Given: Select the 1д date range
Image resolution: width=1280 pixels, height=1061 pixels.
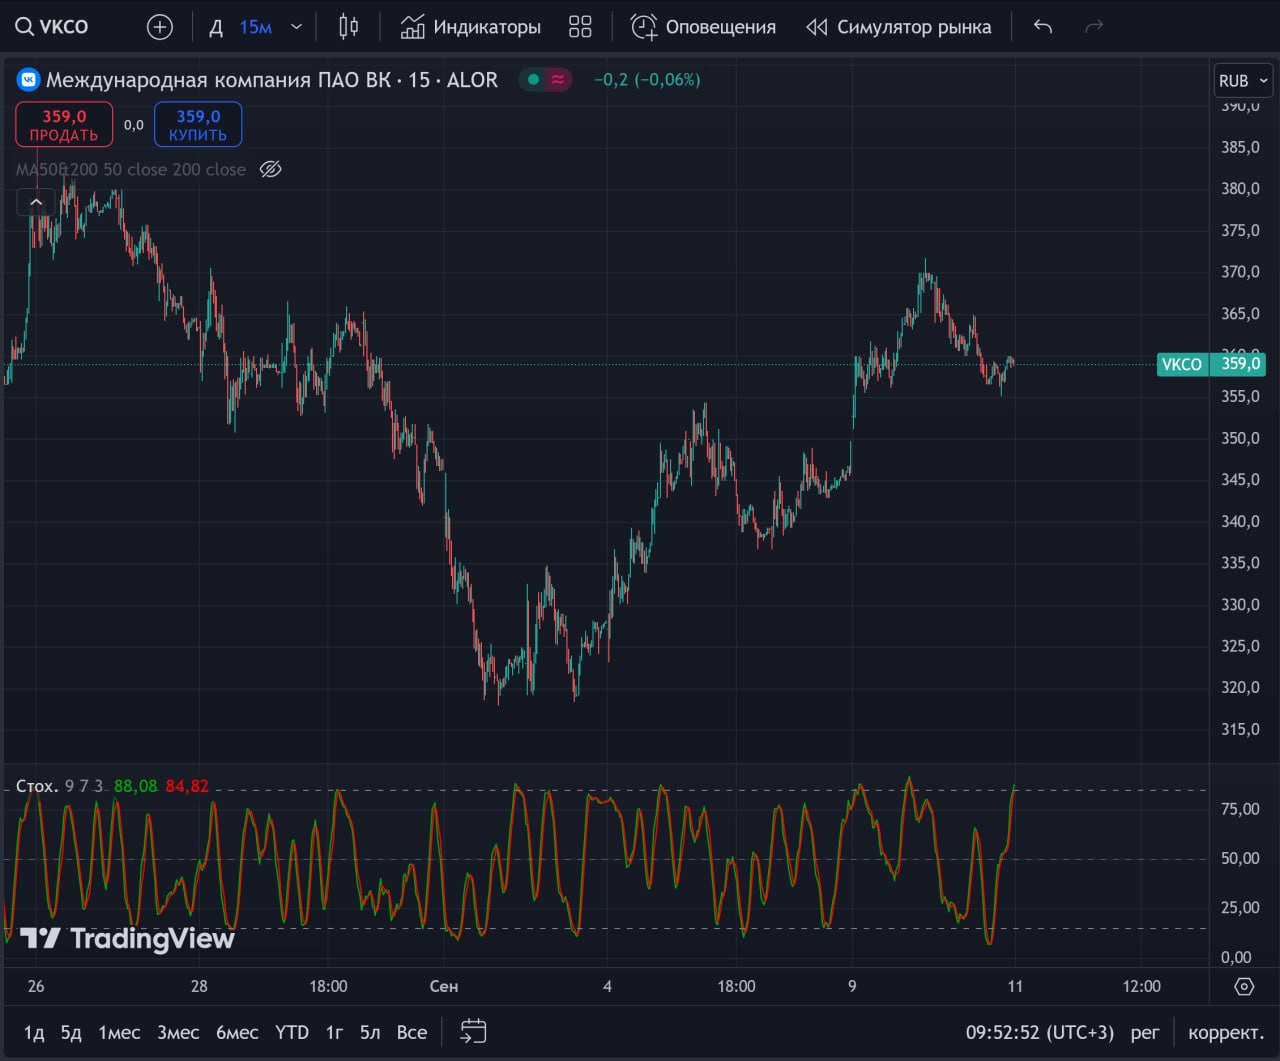Looking at the screenshot, I should coord(34,1032).
